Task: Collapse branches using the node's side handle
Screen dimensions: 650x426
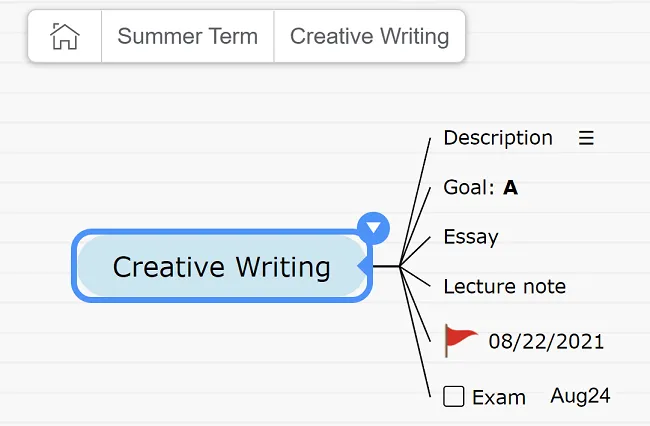Action: click(365, 266)
